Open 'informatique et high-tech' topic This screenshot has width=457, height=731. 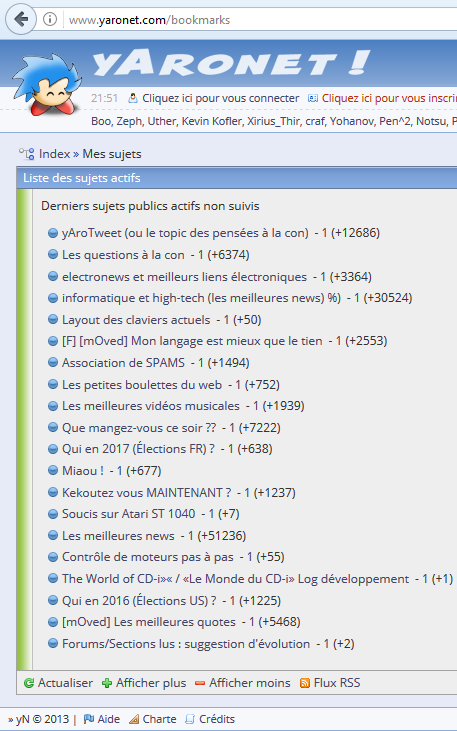tap(201, 298)
